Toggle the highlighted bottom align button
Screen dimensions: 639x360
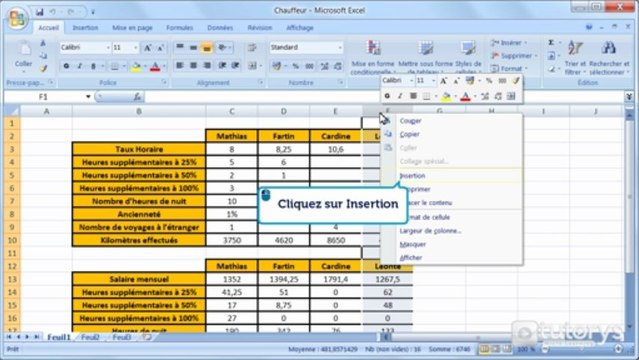click(x=207, y=48)
